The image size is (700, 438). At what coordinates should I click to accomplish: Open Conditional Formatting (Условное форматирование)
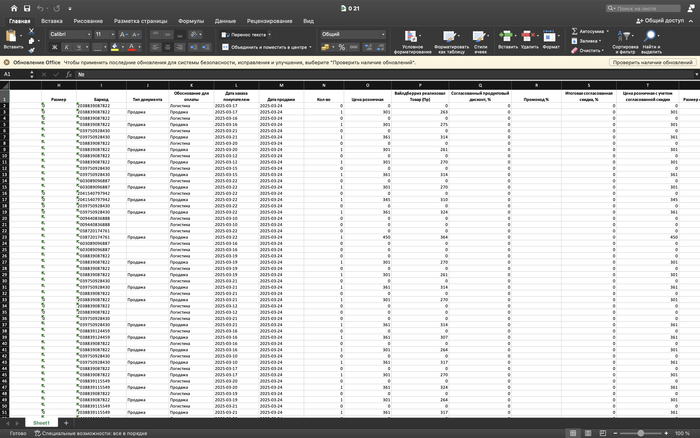(411, 39)
